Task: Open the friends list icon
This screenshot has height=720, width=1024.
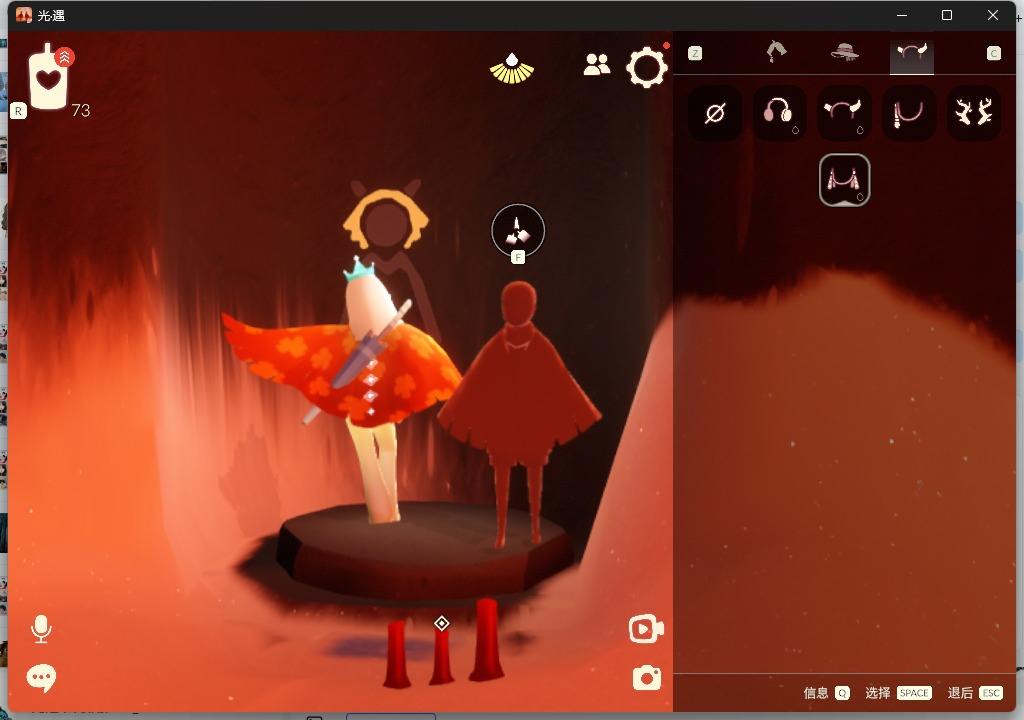Action: tap(596, 65)
